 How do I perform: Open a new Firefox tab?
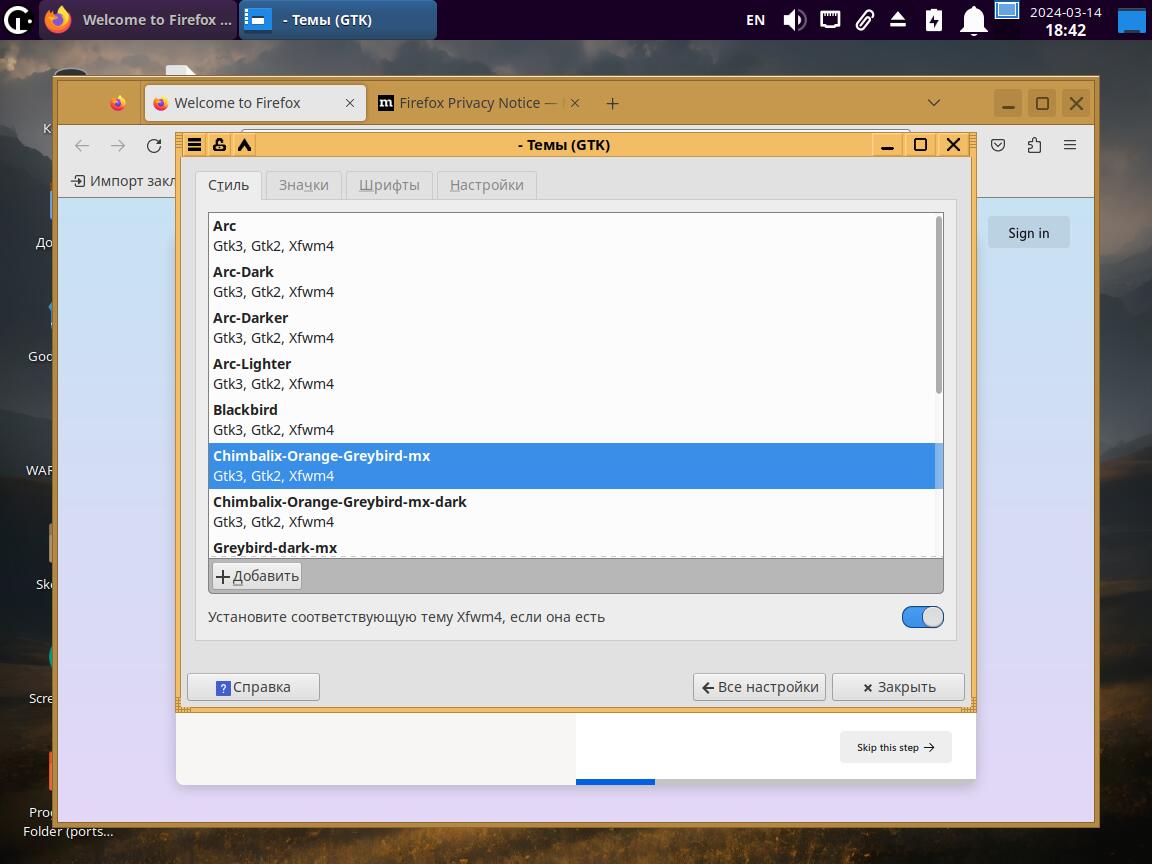[x=612, y=104]
